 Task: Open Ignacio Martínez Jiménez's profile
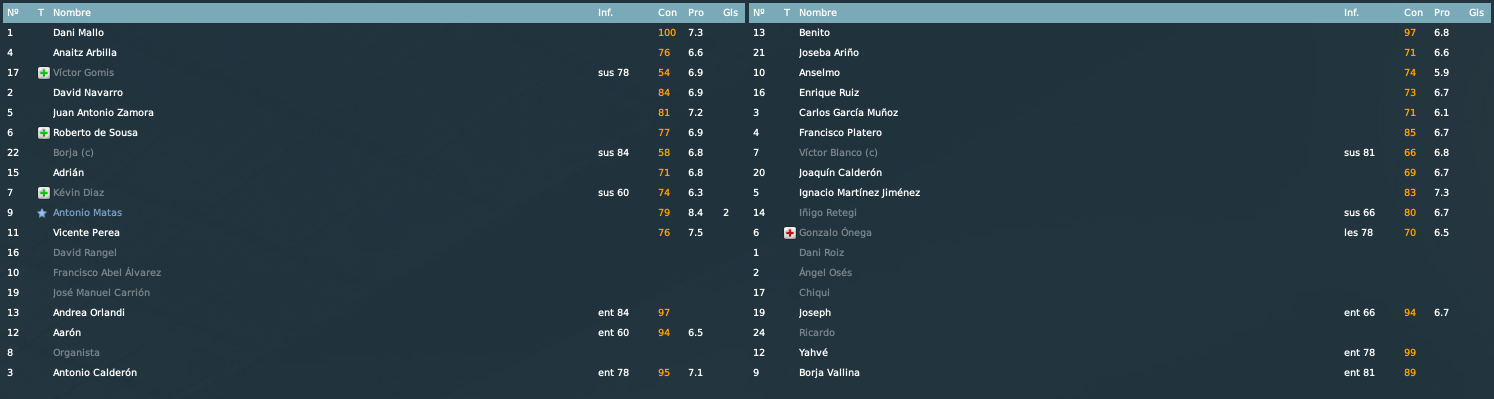coord(859,193)
